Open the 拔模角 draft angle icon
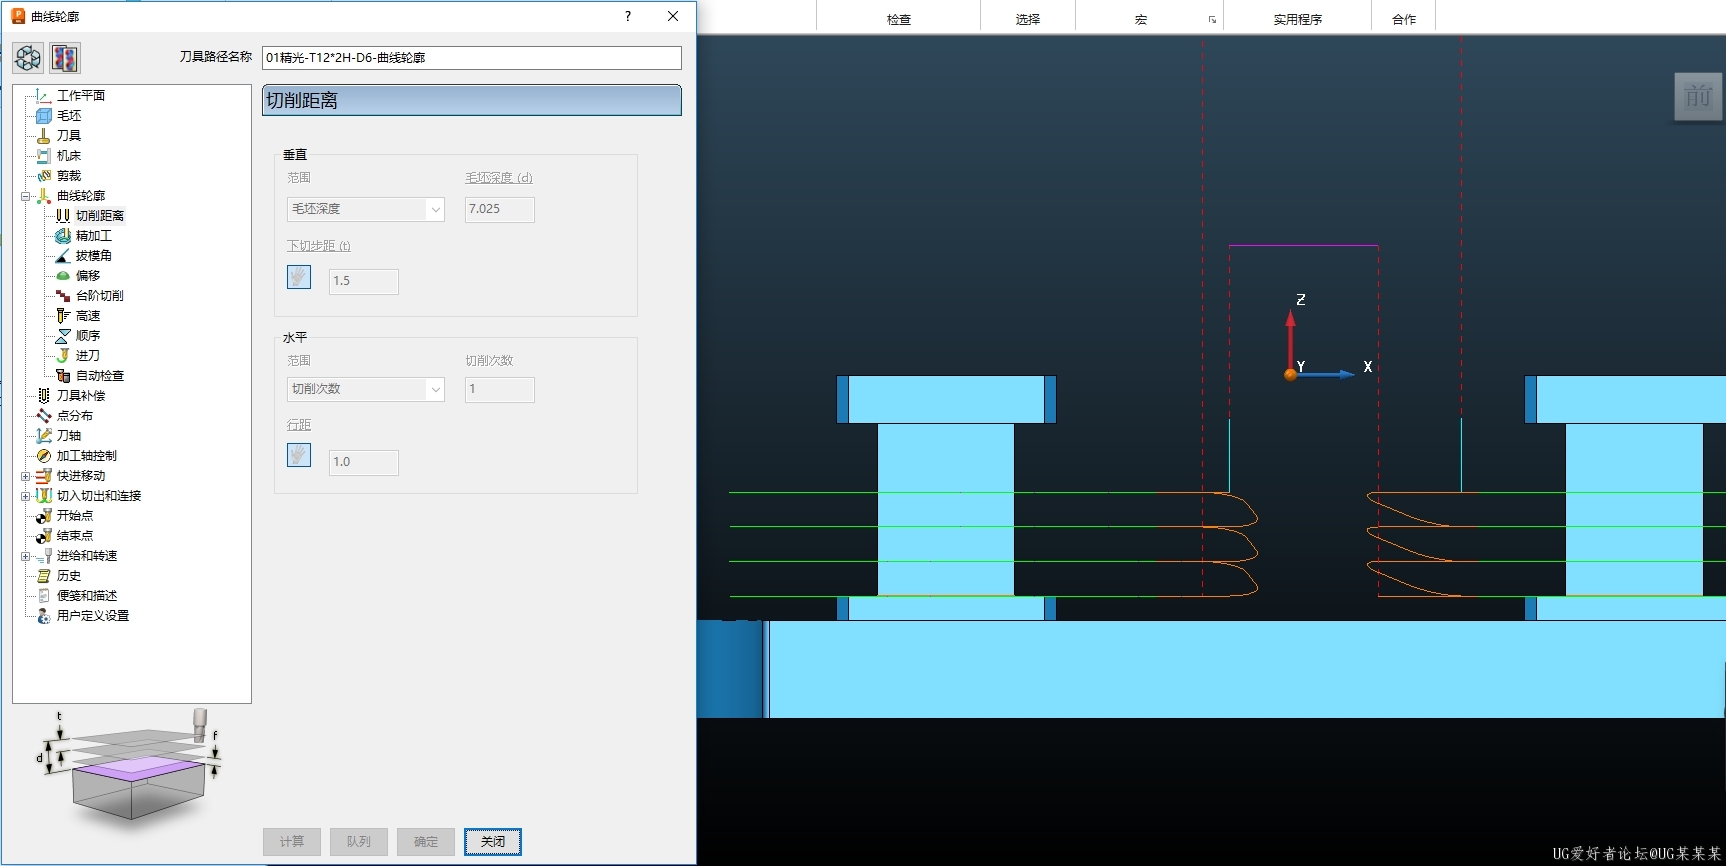This screenshot has width=1726, height=866. pos(63,256)
